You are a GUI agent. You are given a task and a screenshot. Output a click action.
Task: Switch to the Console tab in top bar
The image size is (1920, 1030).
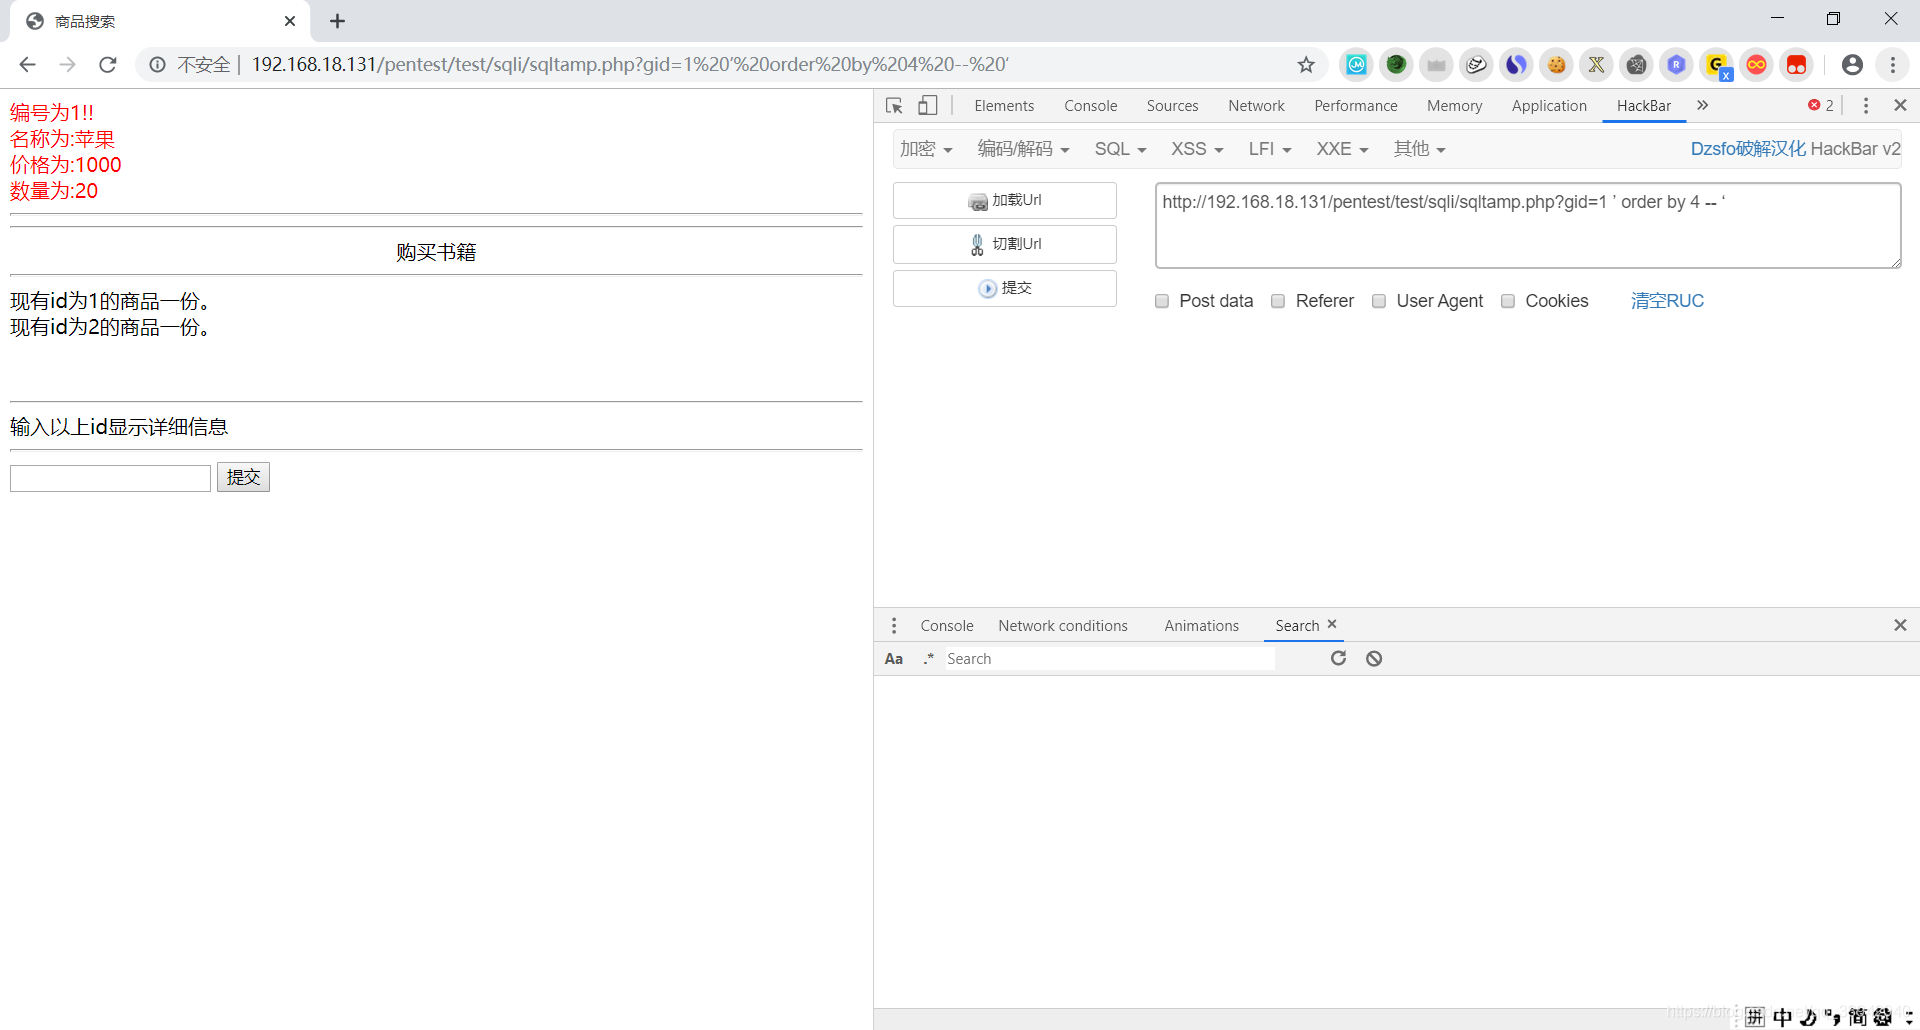[x=1090, y=106]
